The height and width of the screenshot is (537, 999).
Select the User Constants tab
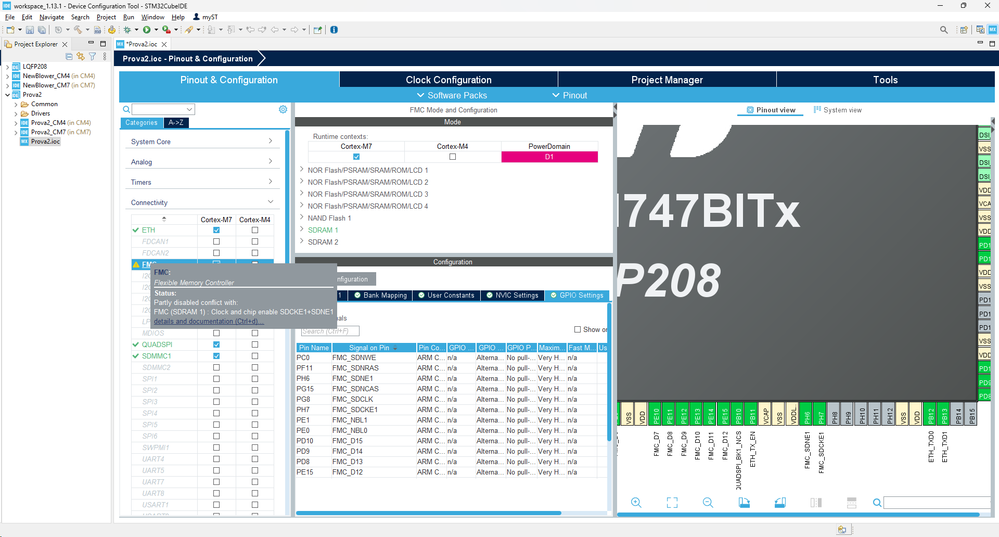click(446, 296)
